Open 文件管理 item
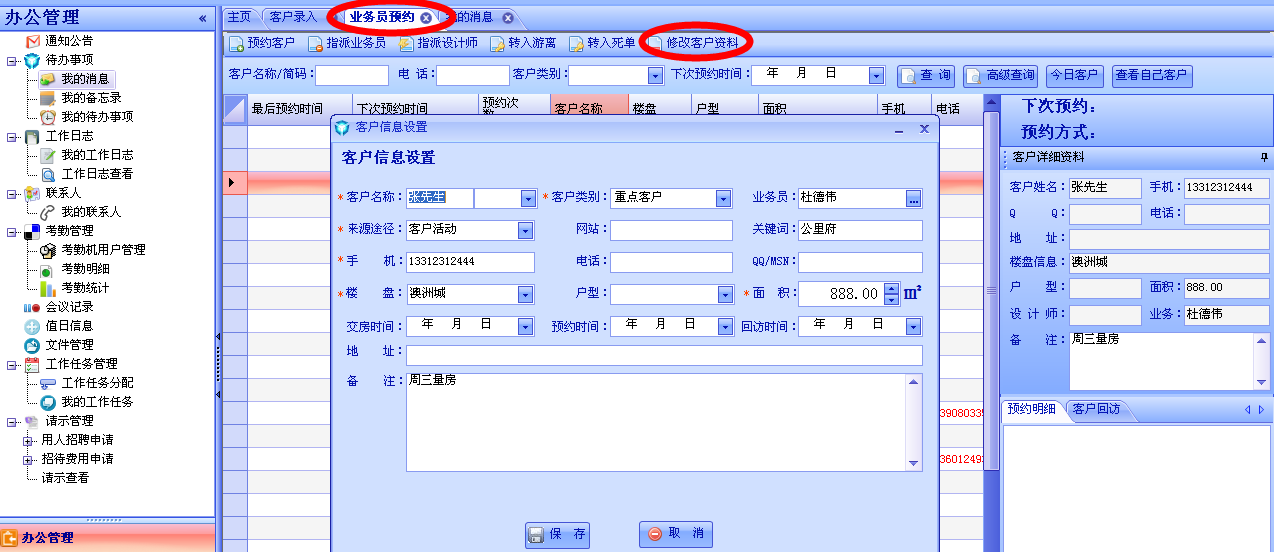Screen dimensions: 1274x552 tap(68, 345)
